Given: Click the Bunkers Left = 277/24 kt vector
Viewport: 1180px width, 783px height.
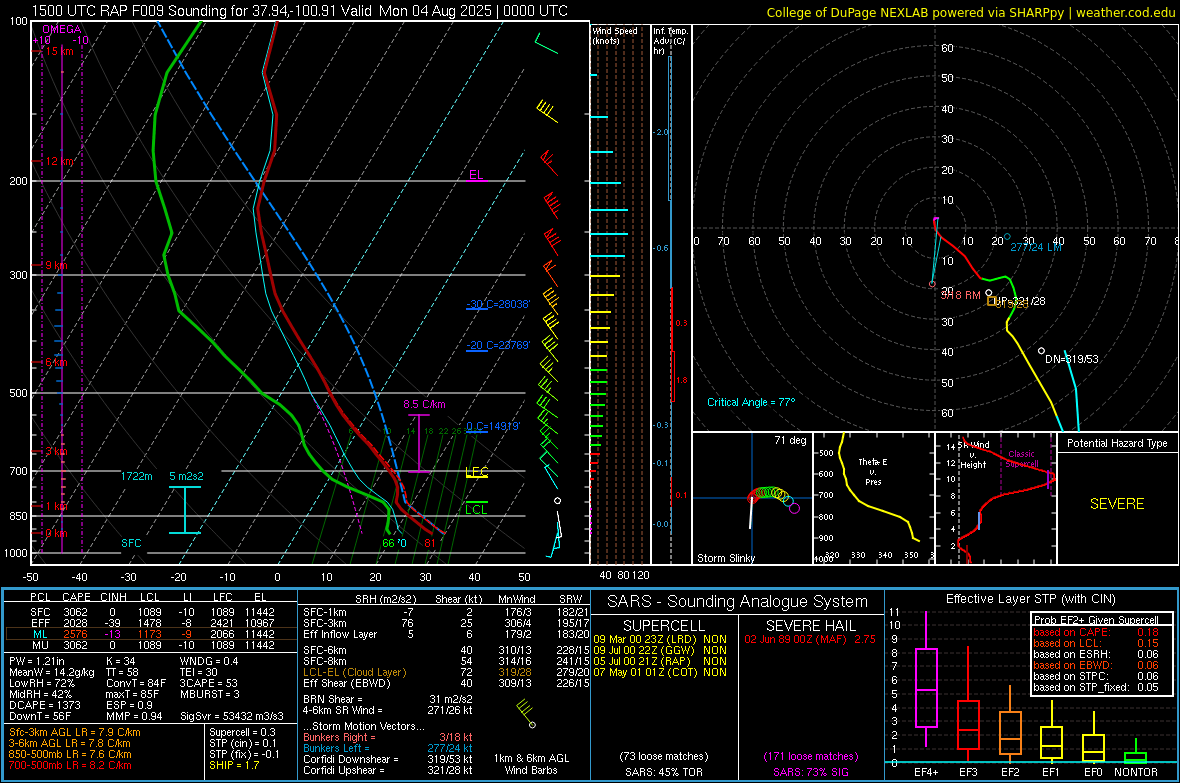Looking at the screenshot, I should [387, 748].
